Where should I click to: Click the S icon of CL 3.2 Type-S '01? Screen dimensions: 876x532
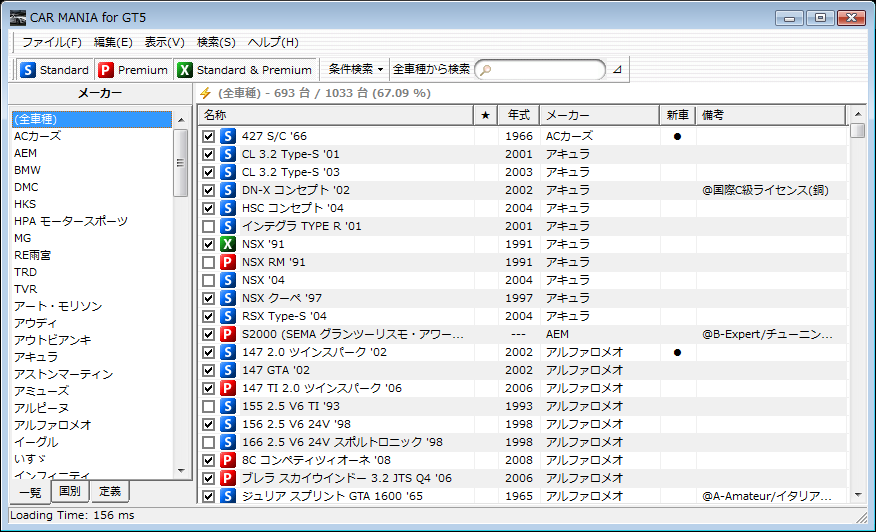(227, 154)
